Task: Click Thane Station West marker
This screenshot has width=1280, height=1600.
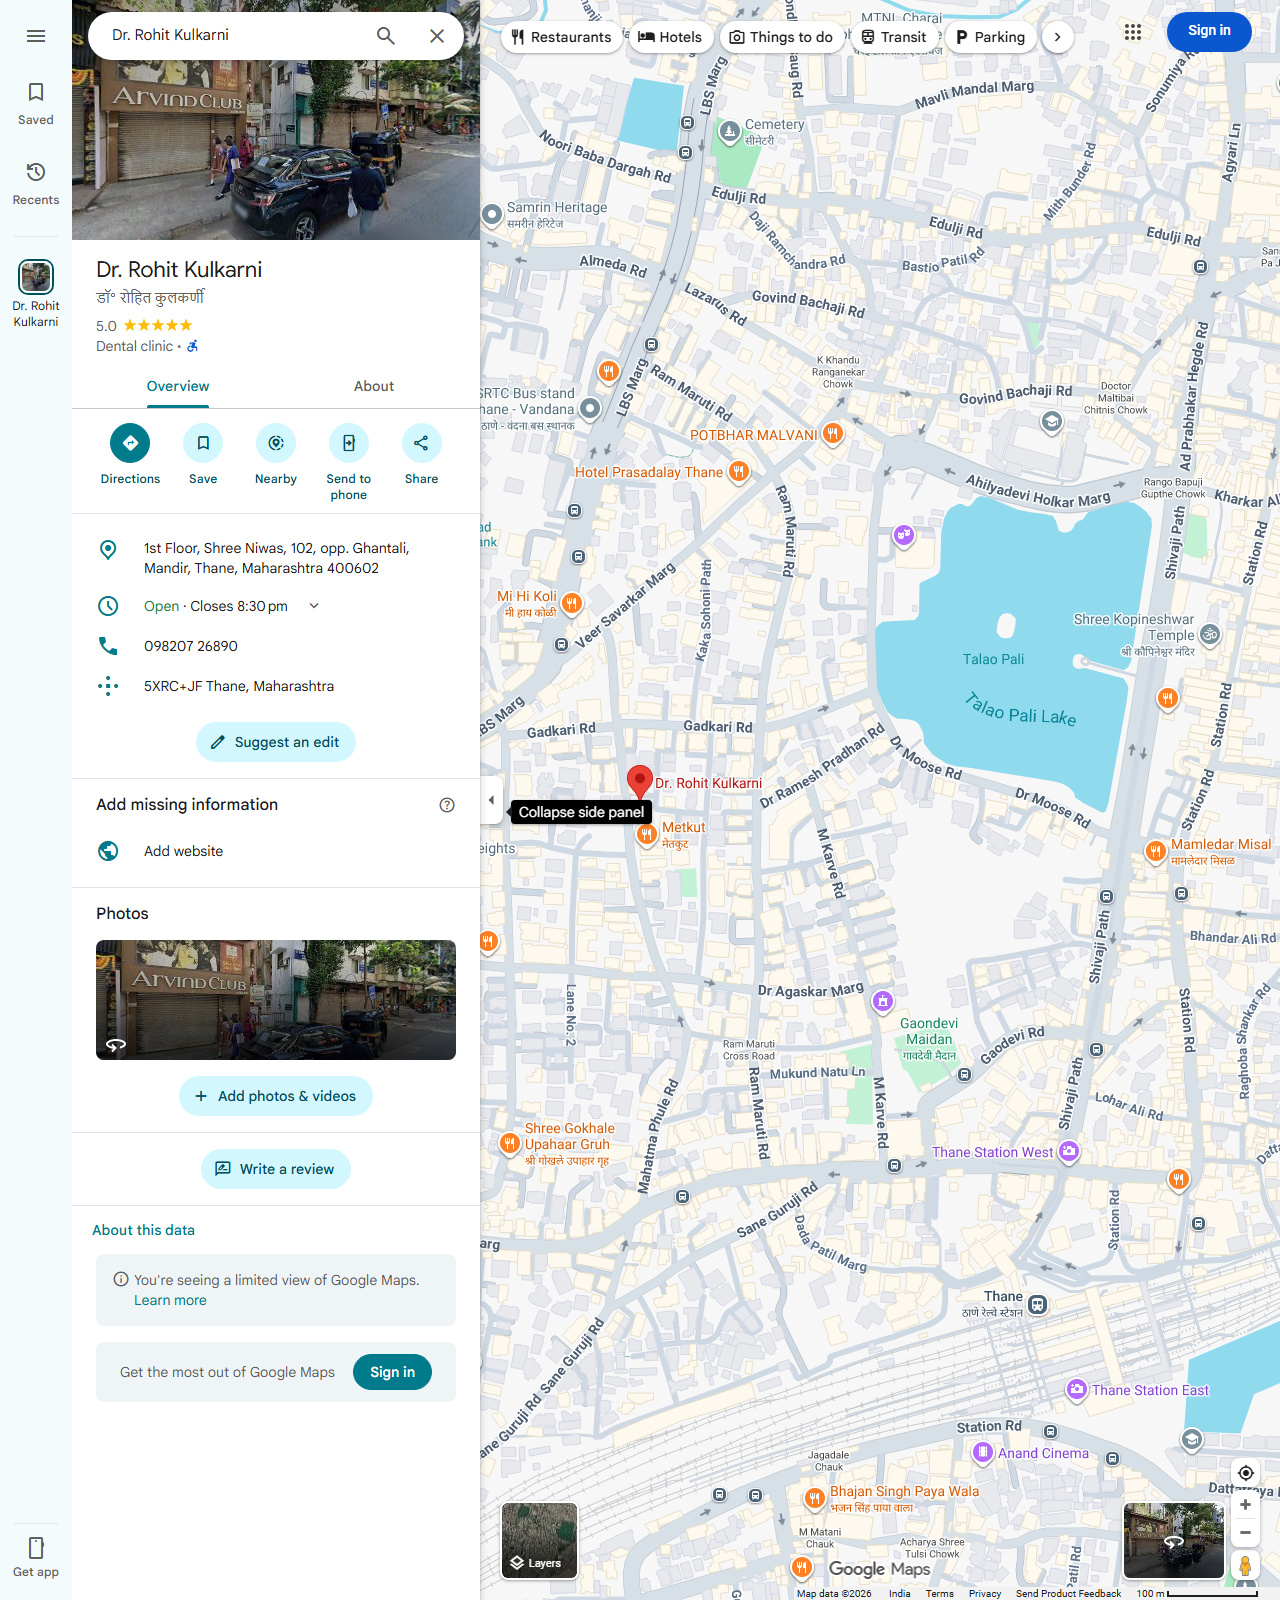Action: click(1069, 1152)
